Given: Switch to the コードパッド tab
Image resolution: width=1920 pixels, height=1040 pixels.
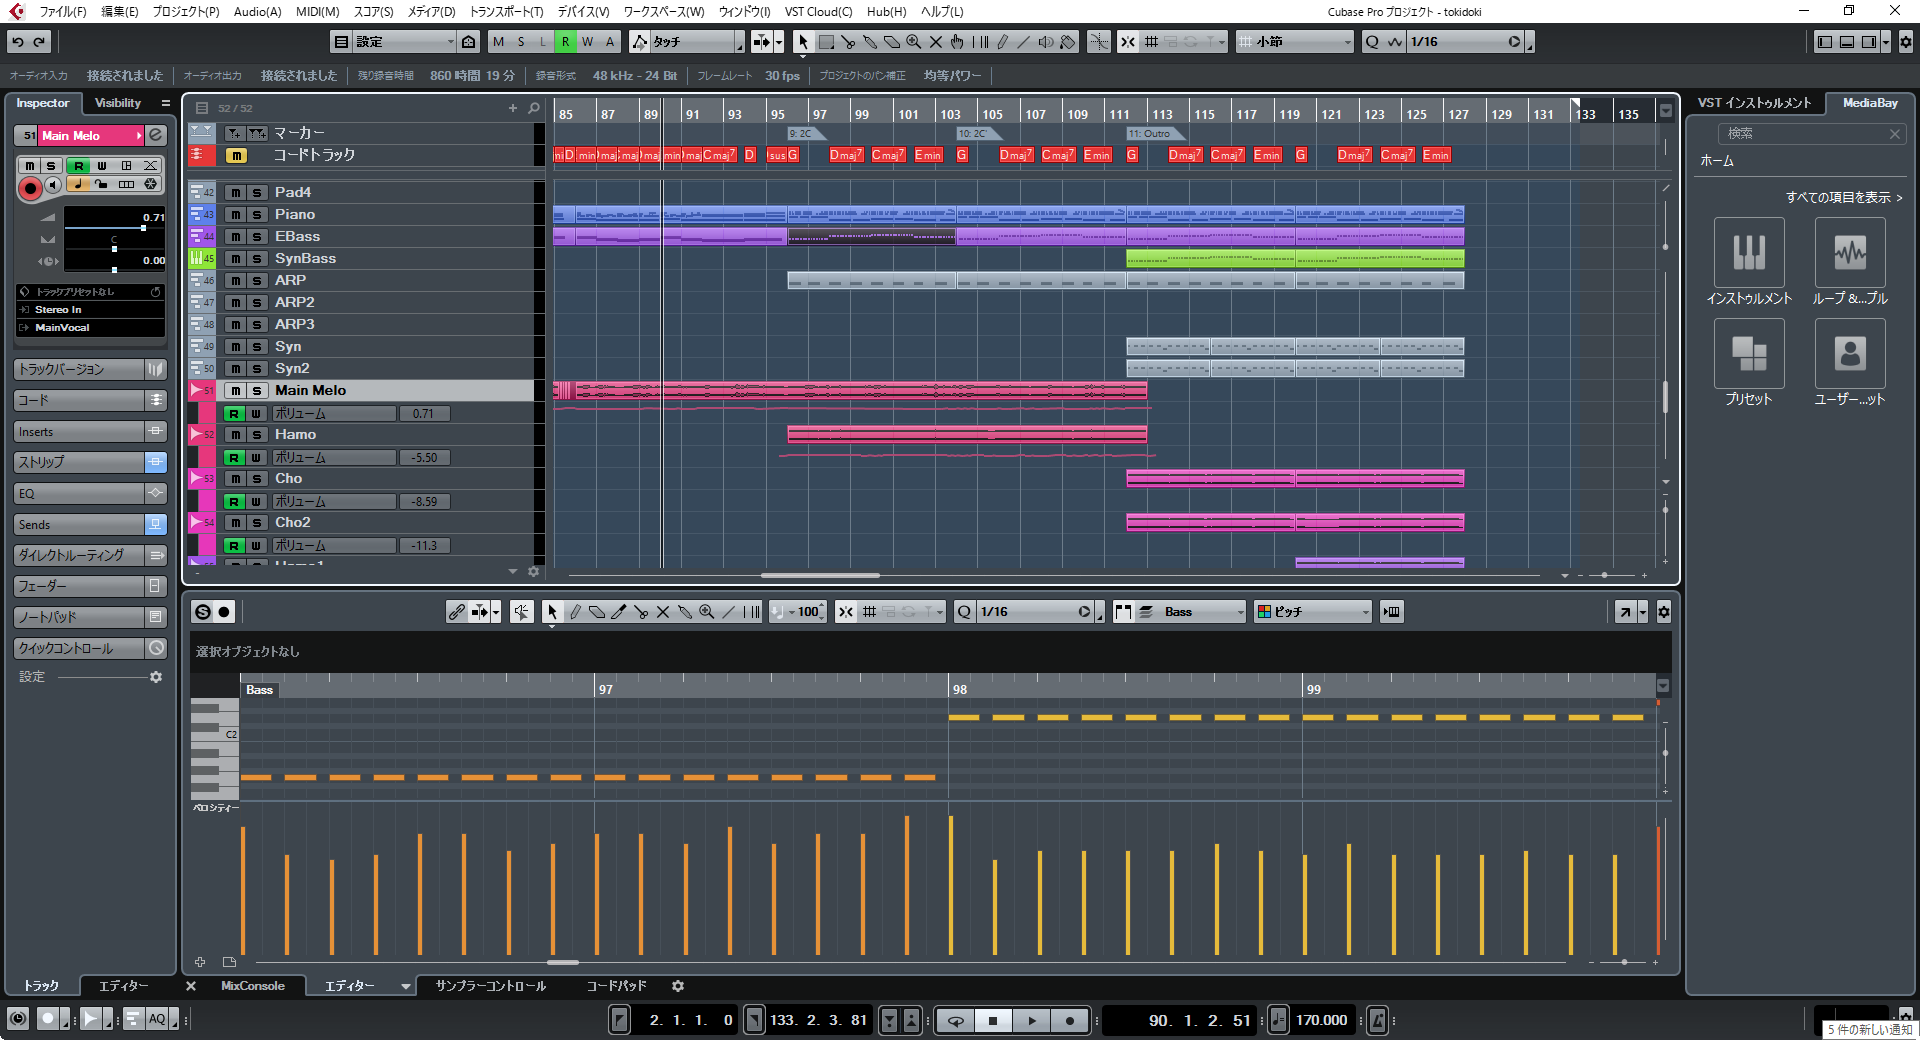Looking at the screenshot, I should pos(616,986).
